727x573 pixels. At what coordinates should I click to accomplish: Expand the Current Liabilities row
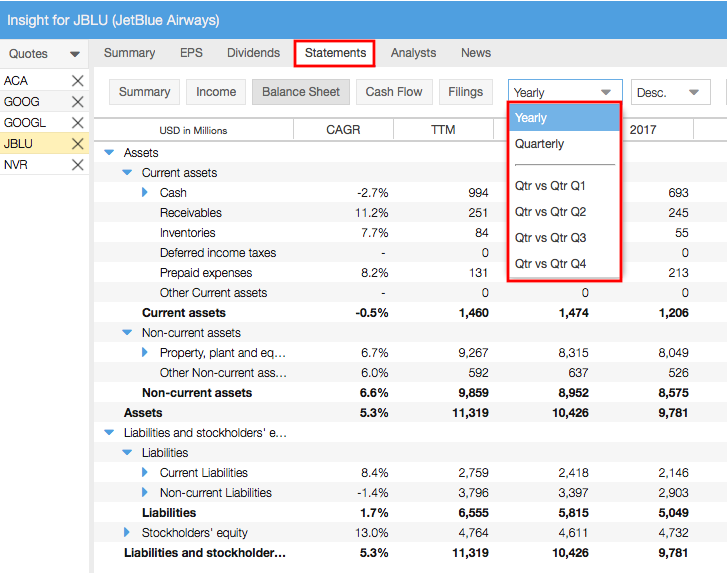(x=145, y=472)
